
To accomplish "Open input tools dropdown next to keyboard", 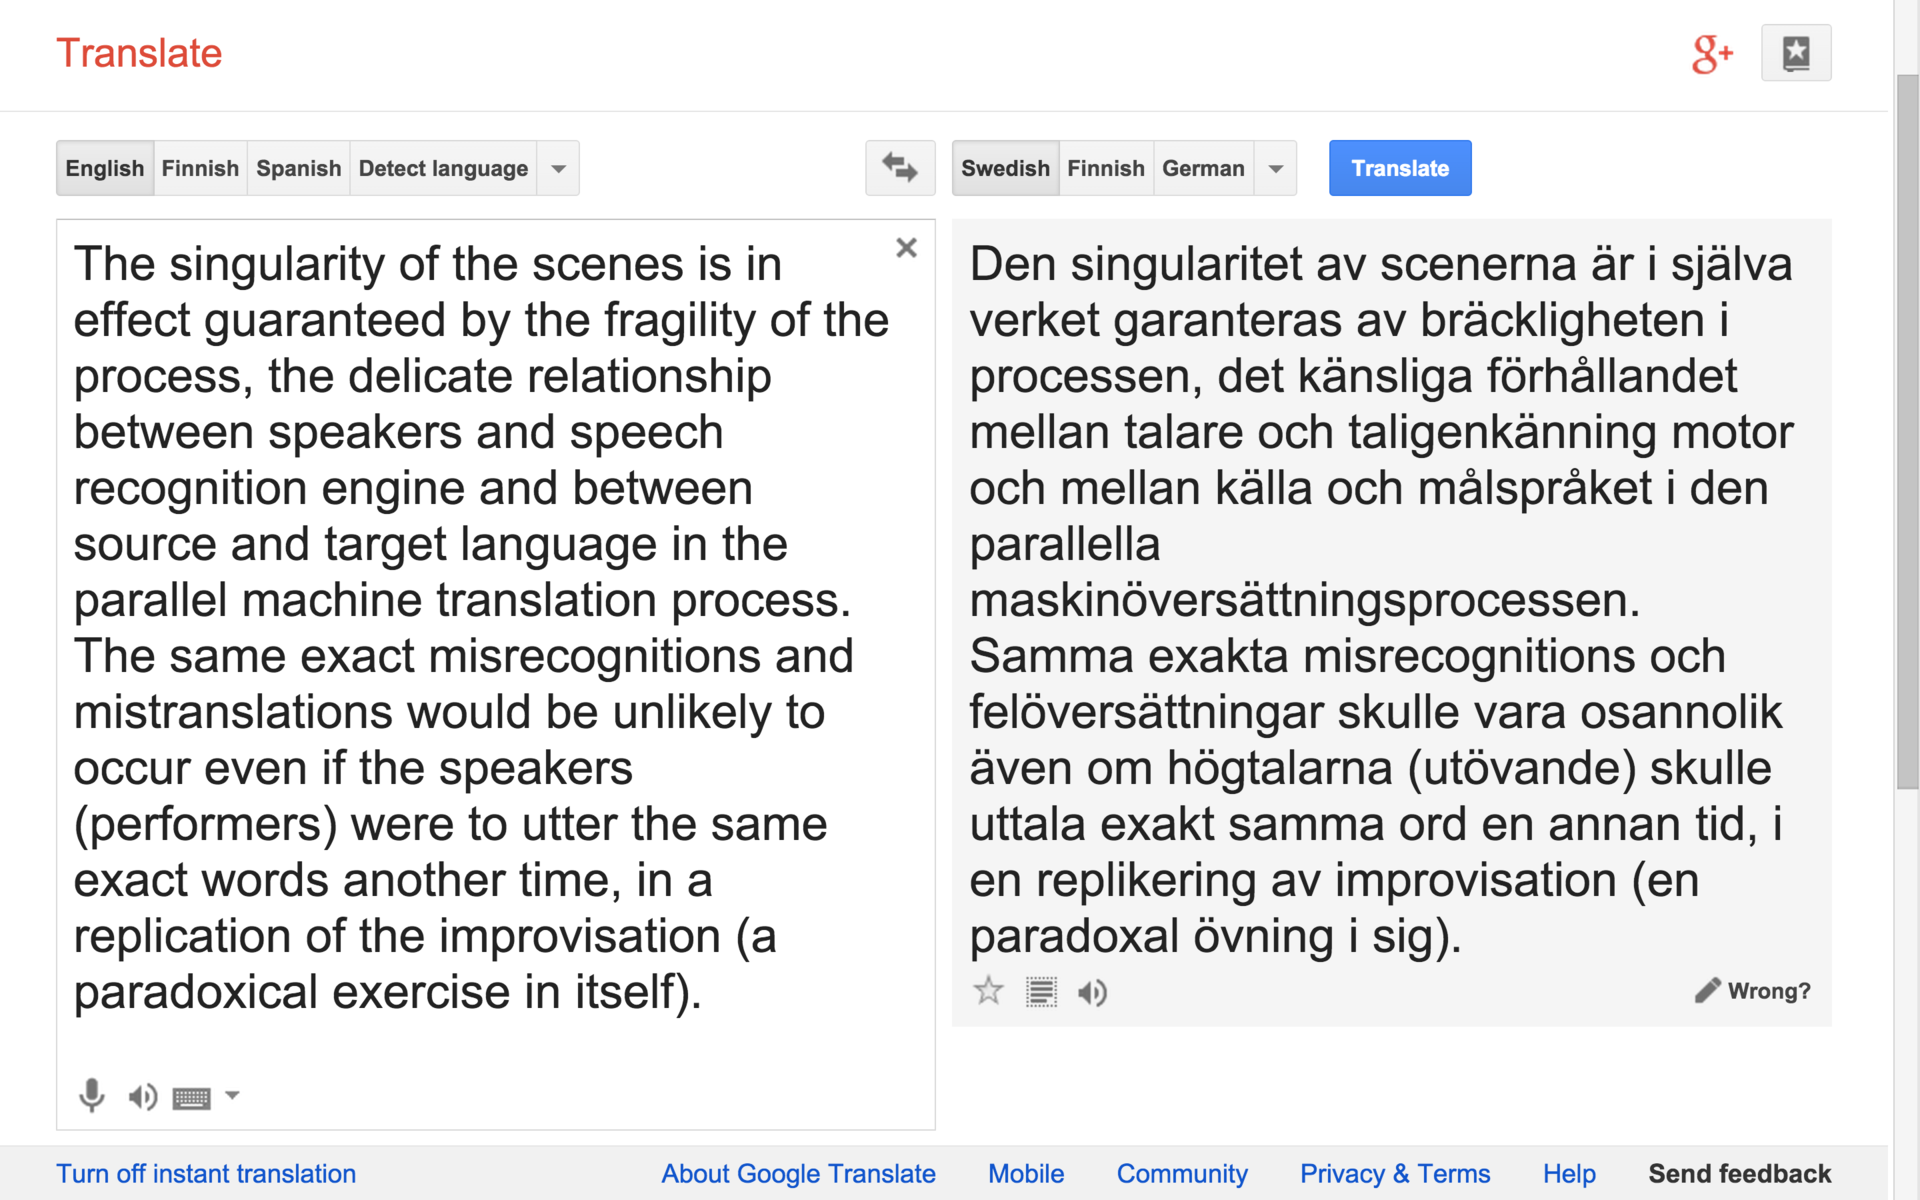I will [232, 1095].
